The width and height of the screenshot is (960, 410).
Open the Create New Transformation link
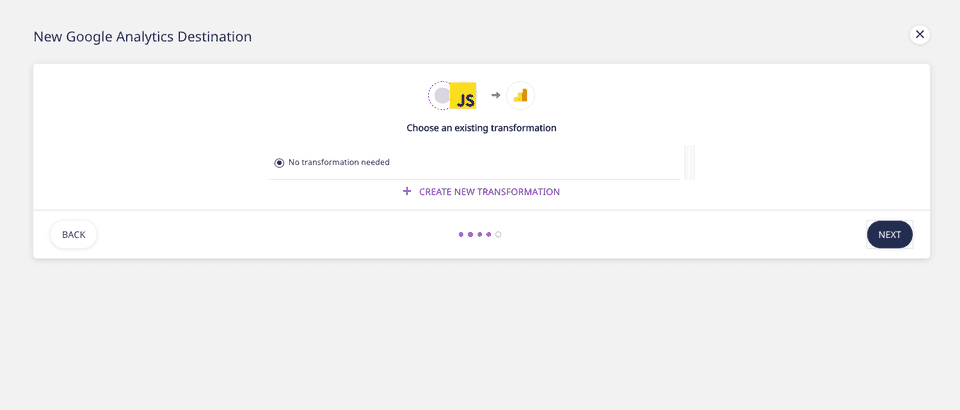(489, 191)
